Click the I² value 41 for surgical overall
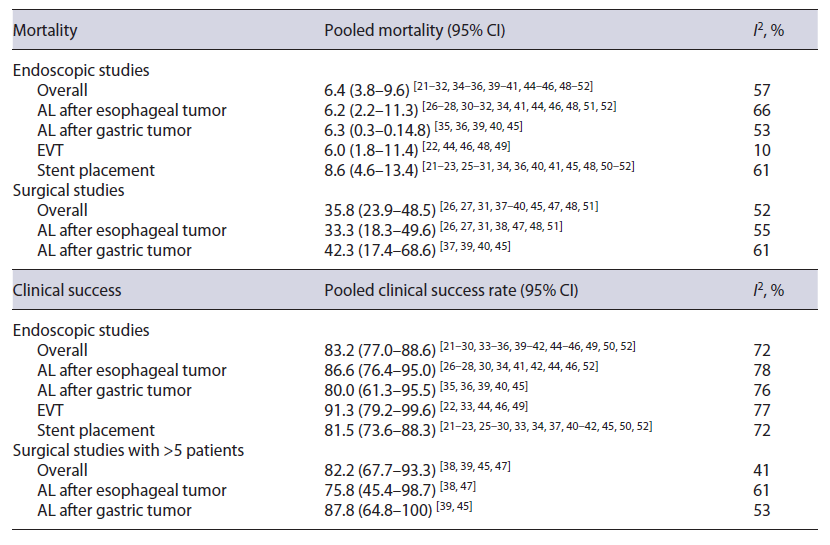Image resolution: width=830 pixels, height=545 pixels. coord(761,470)
